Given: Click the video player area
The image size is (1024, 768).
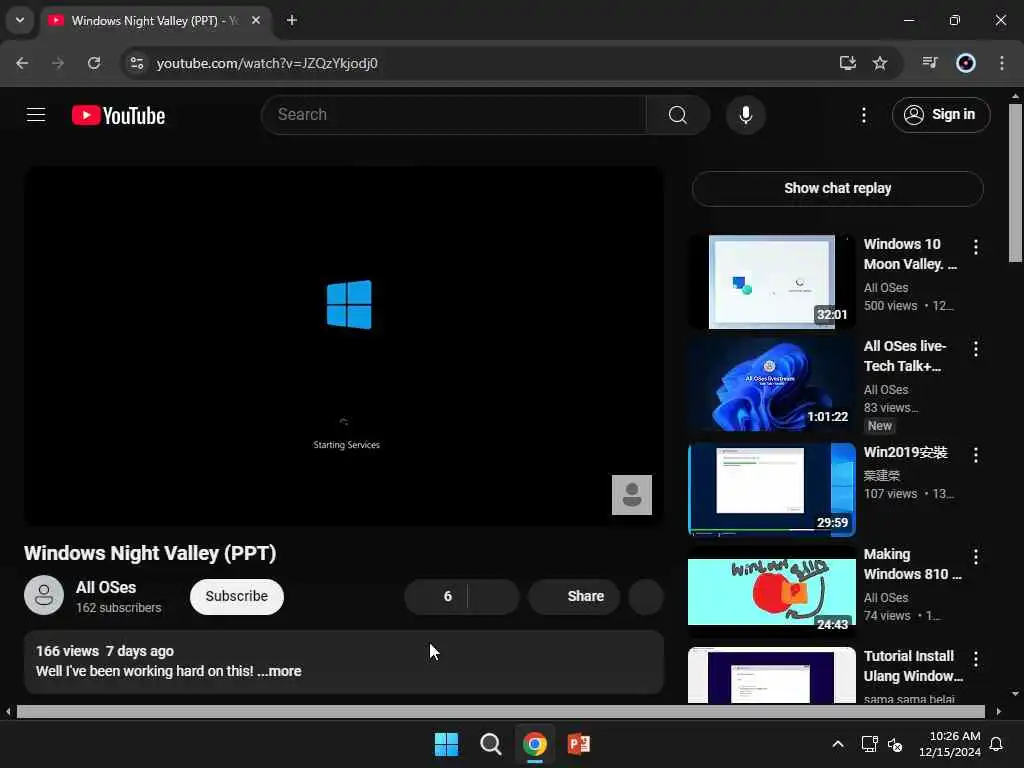Looking at the screenshot, I should (x=344, y=345).
